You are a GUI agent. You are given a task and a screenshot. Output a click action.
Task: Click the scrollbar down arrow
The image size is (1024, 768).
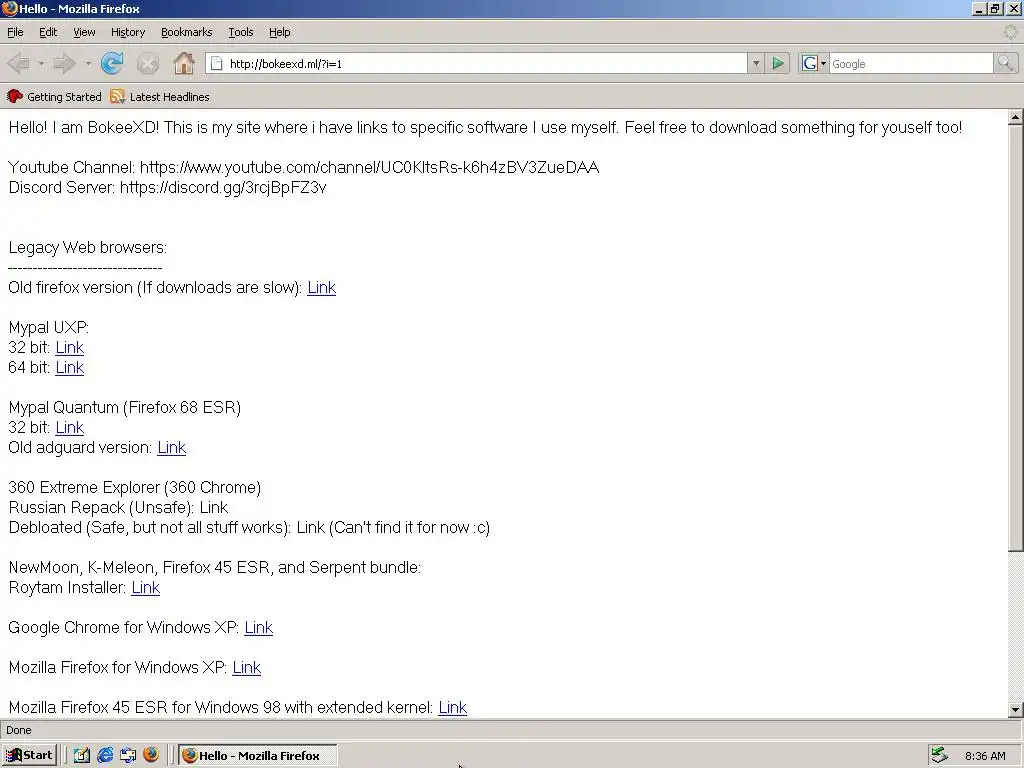[1015, 709]
